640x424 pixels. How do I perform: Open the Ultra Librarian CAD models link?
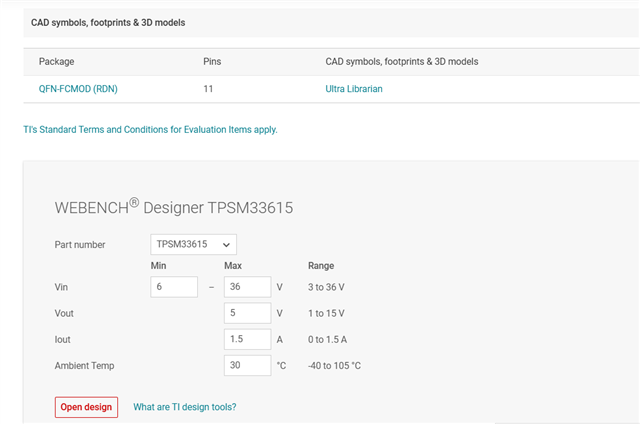pos(353,89)
